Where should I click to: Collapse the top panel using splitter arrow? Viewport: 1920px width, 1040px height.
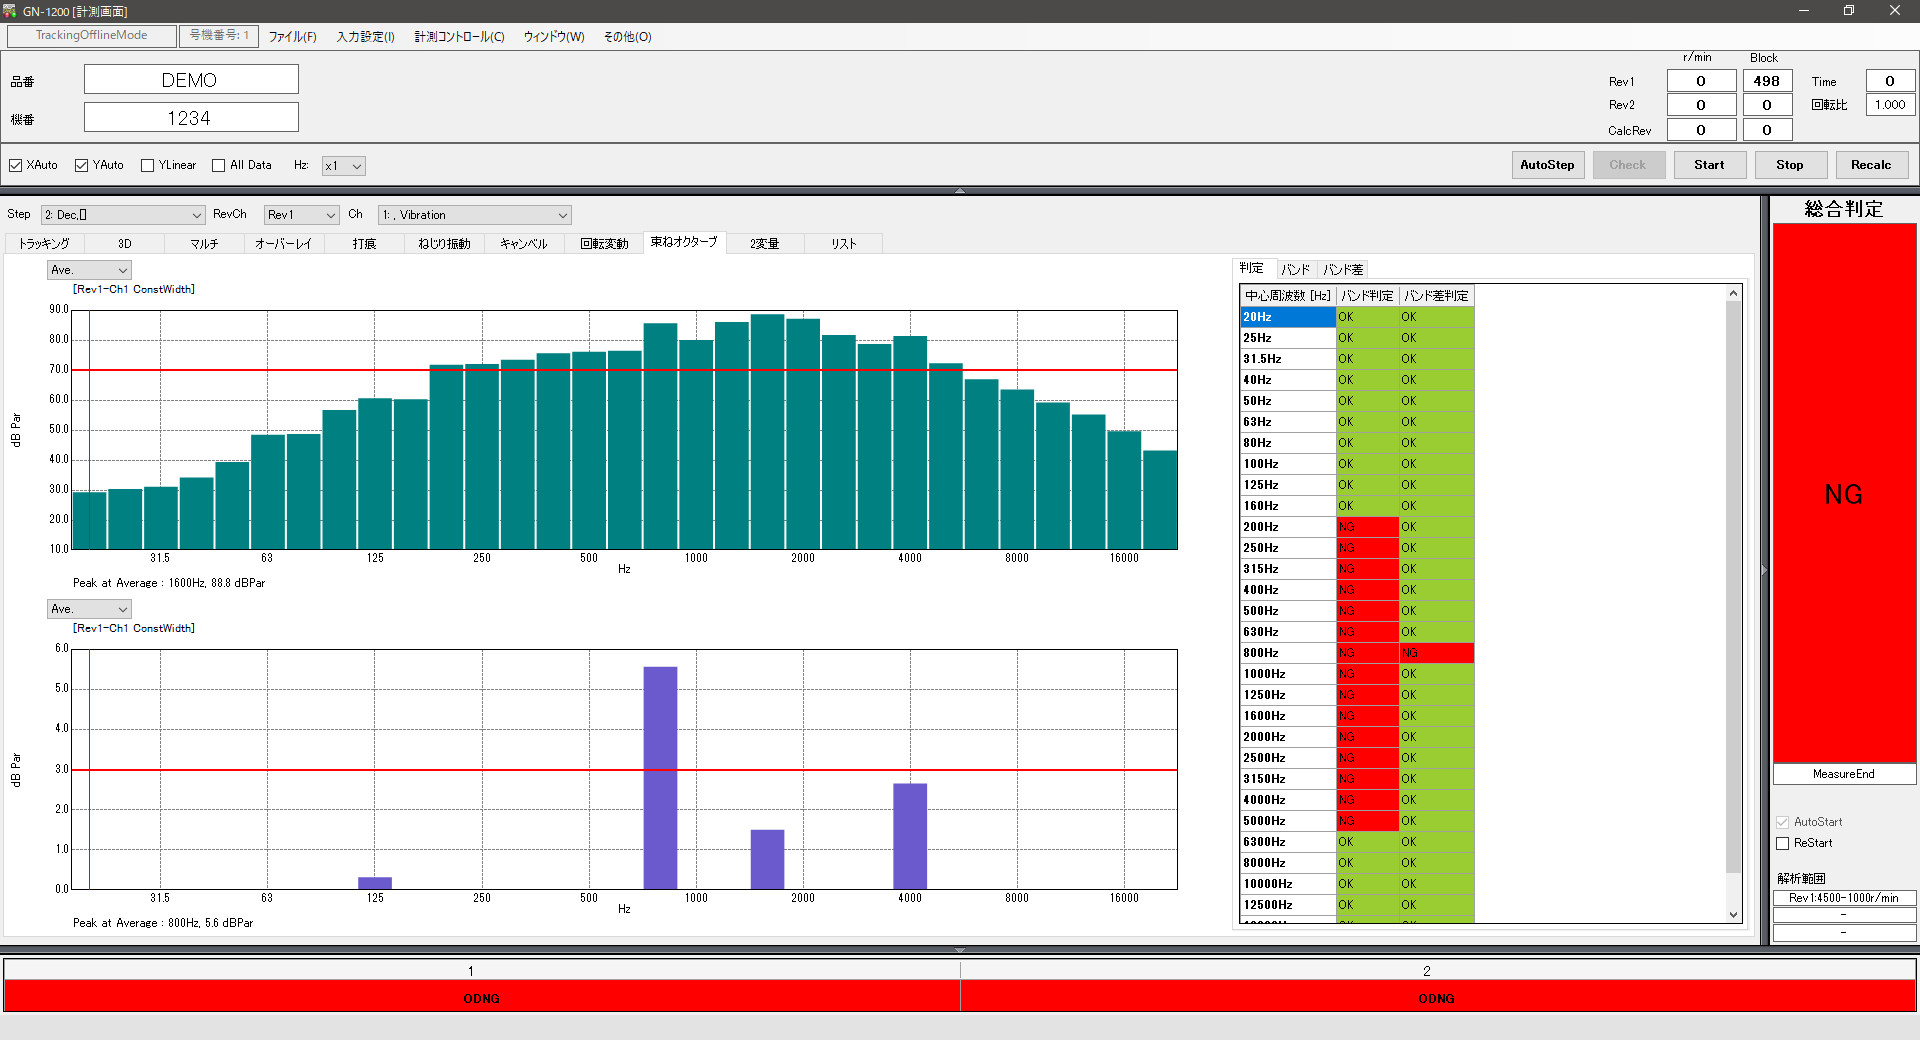(959, 190)
